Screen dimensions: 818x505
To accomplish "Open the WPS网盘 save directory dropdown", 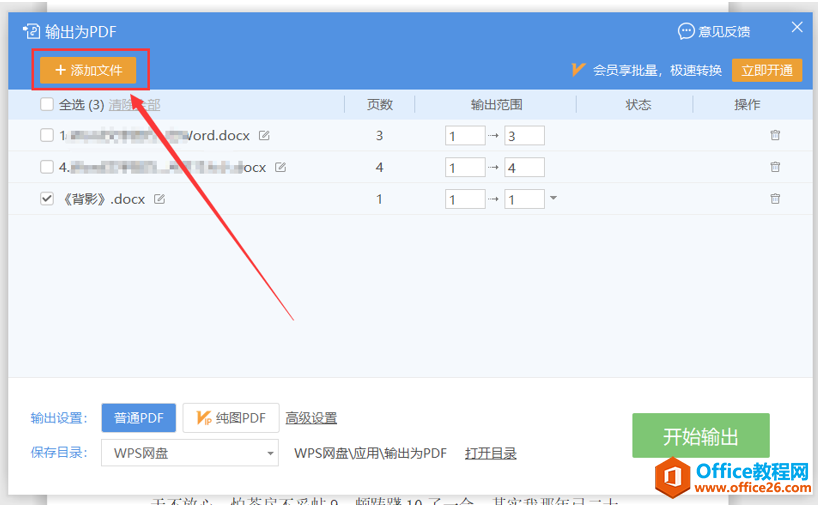I will point(190,453).
